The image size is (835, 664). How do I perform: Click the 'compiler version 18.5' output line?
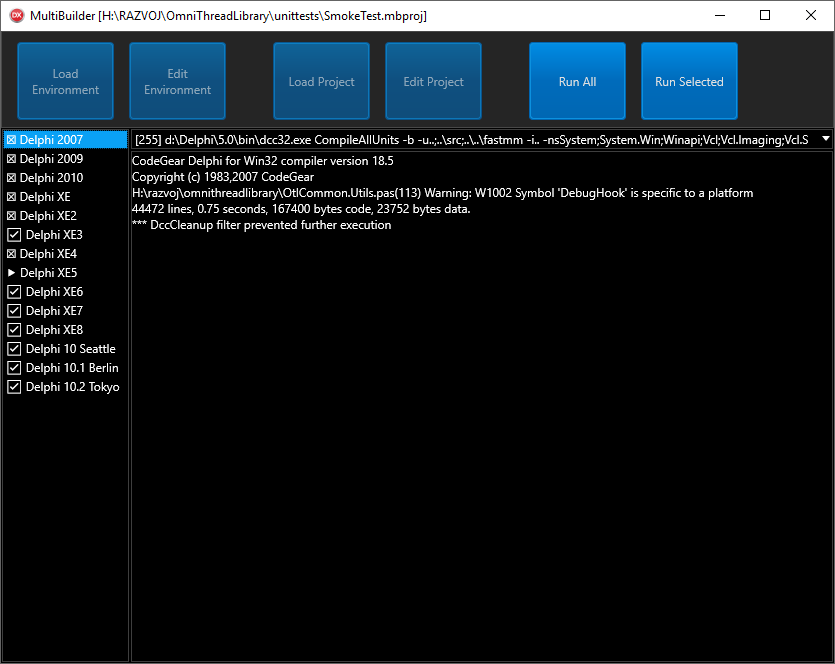tap(263, 161)
